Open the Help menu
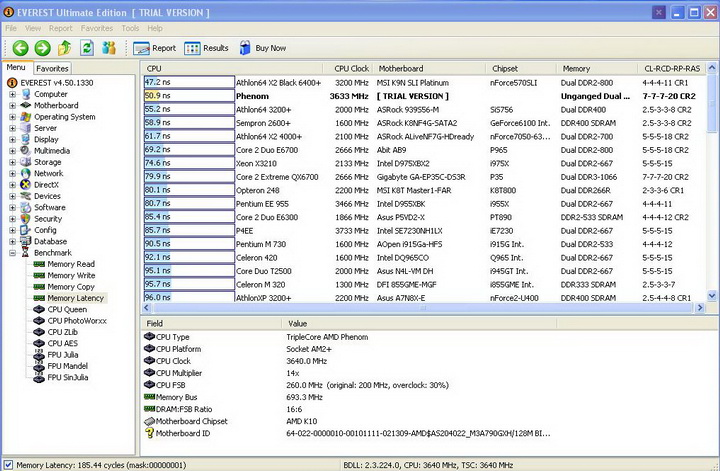The image size is (720, 471). click(155, 28)
